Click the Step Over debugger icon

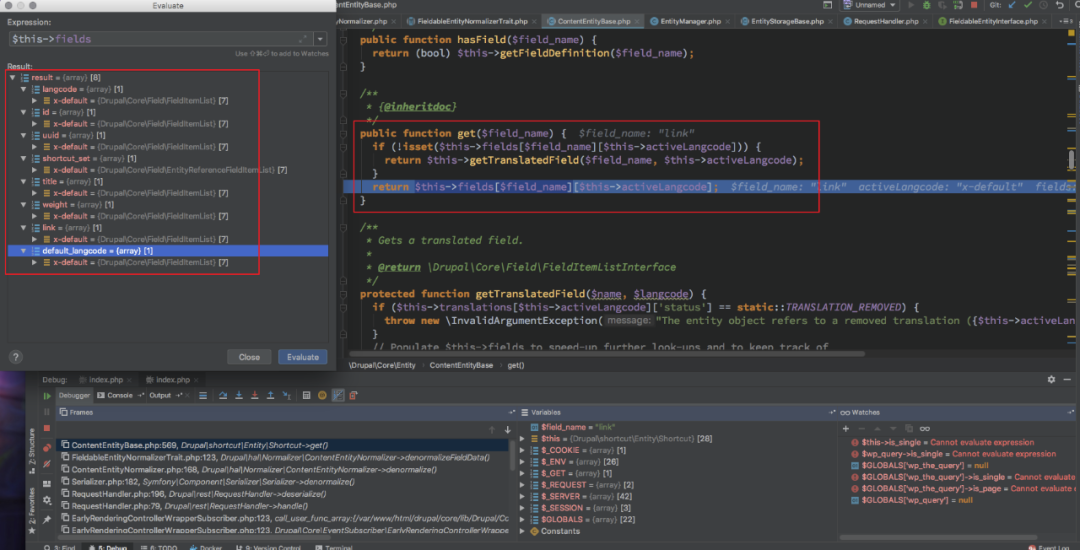point(222,395)
